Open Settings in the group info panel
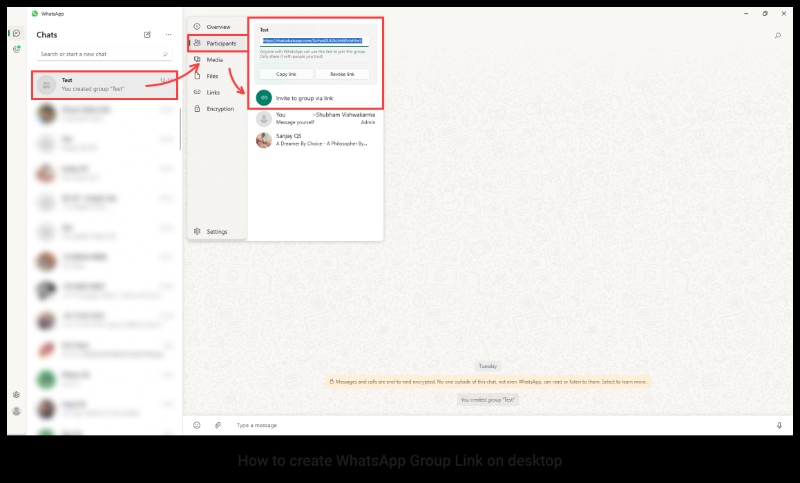This screenshot has height=483, width=800. [218, 232]
